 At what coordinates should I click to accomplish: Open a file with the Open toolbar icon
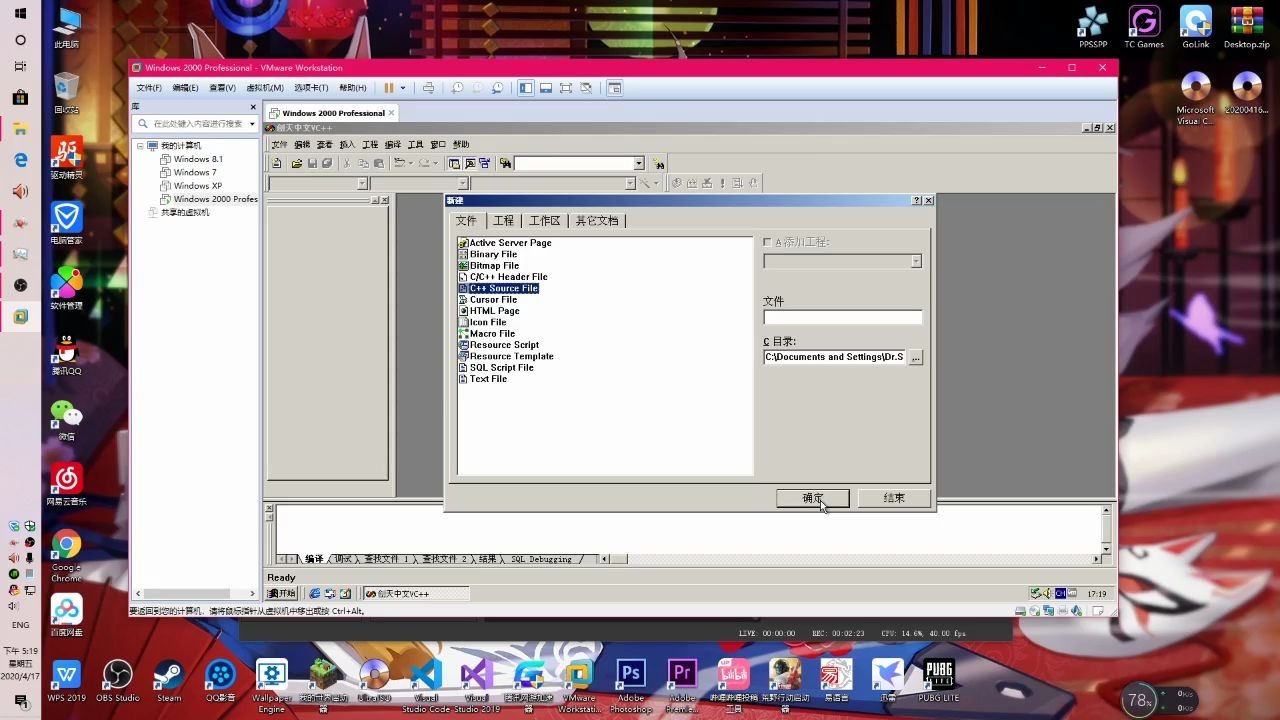click(296, 163)
